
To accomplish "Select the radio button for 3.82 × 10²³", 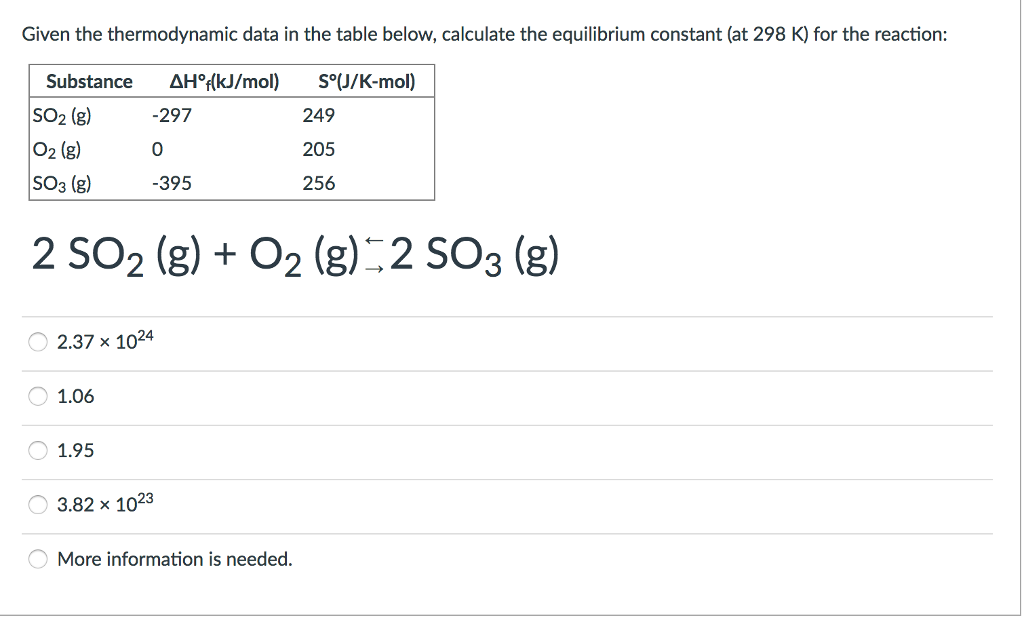I will (37, 504).
